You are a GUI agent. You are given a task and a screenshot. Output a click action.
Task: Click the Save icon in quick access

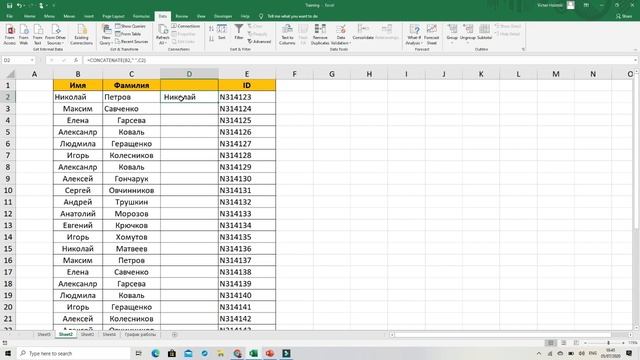(9, 5)
